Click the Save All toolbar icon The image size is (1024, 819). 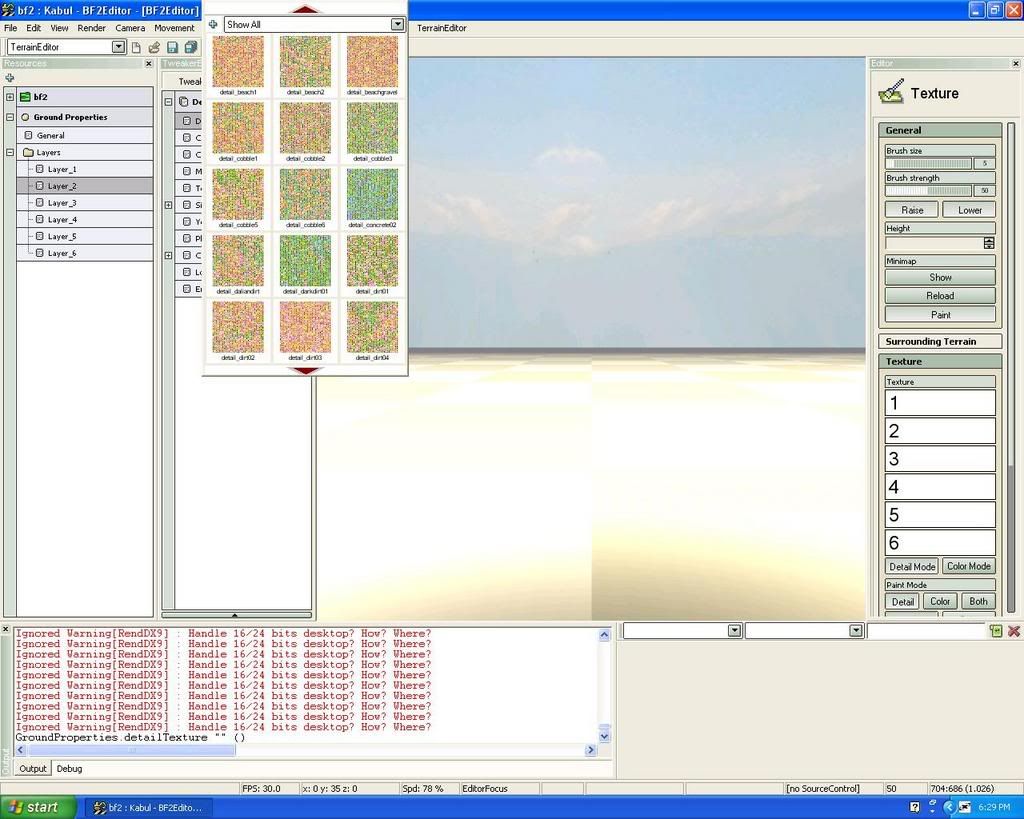point(190,47)
